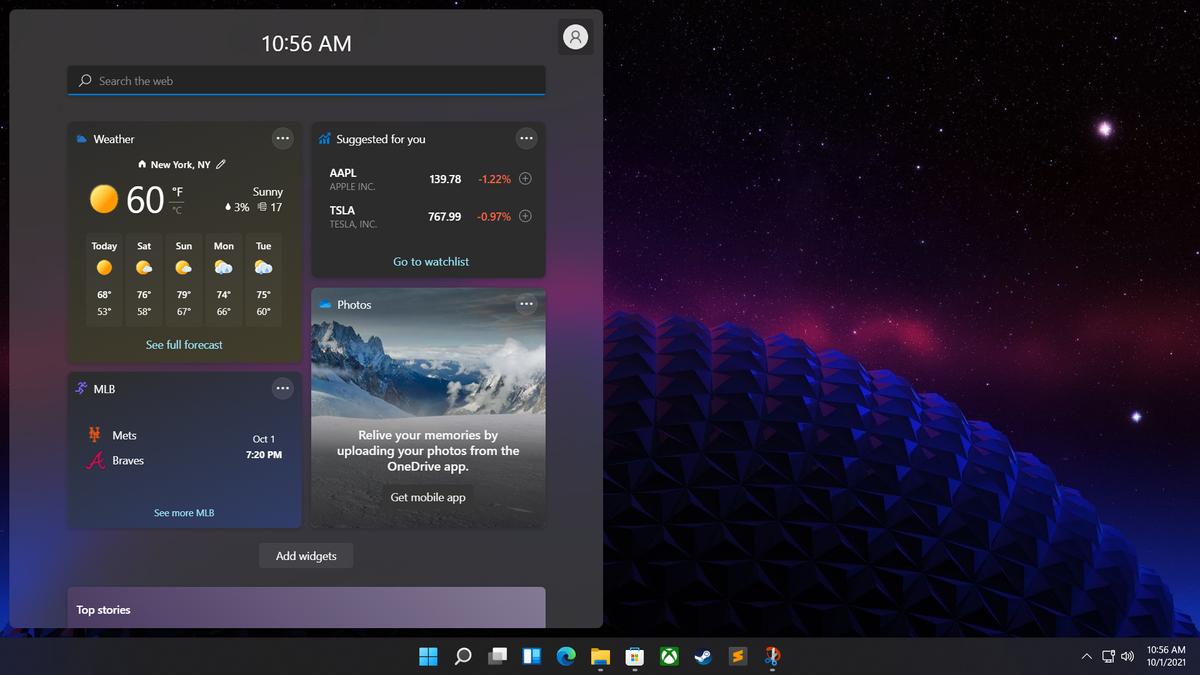Add TSLA to the watchlist

click(527, 216)
